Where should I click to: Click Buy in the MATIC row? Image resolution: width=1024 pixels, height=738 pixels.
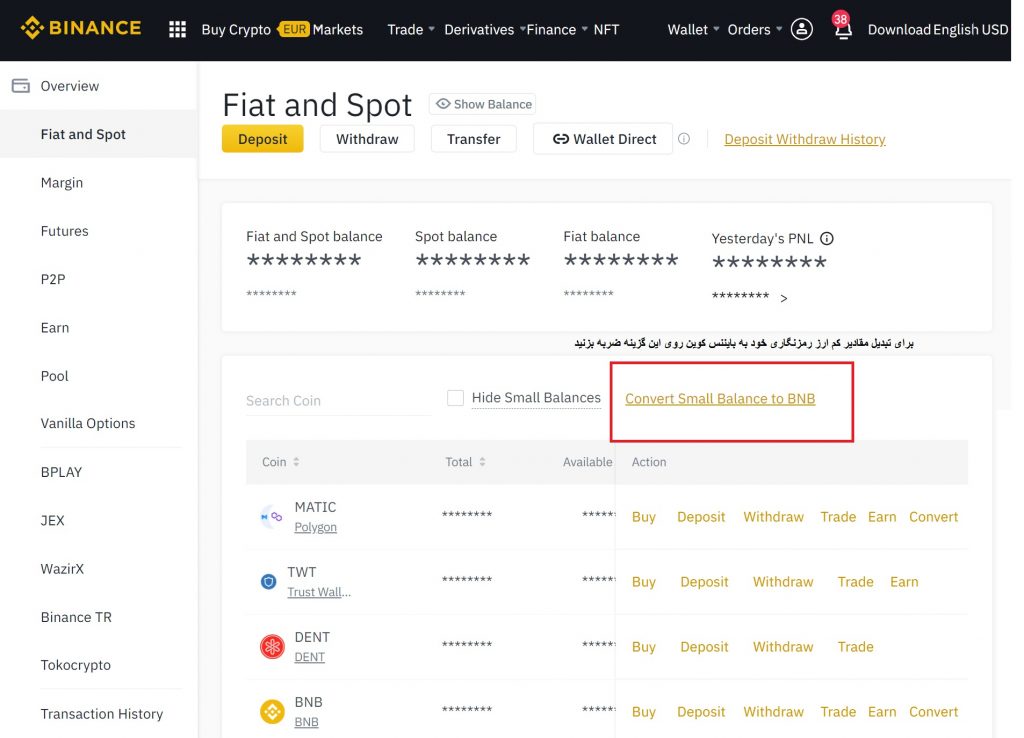click(643, 517)
